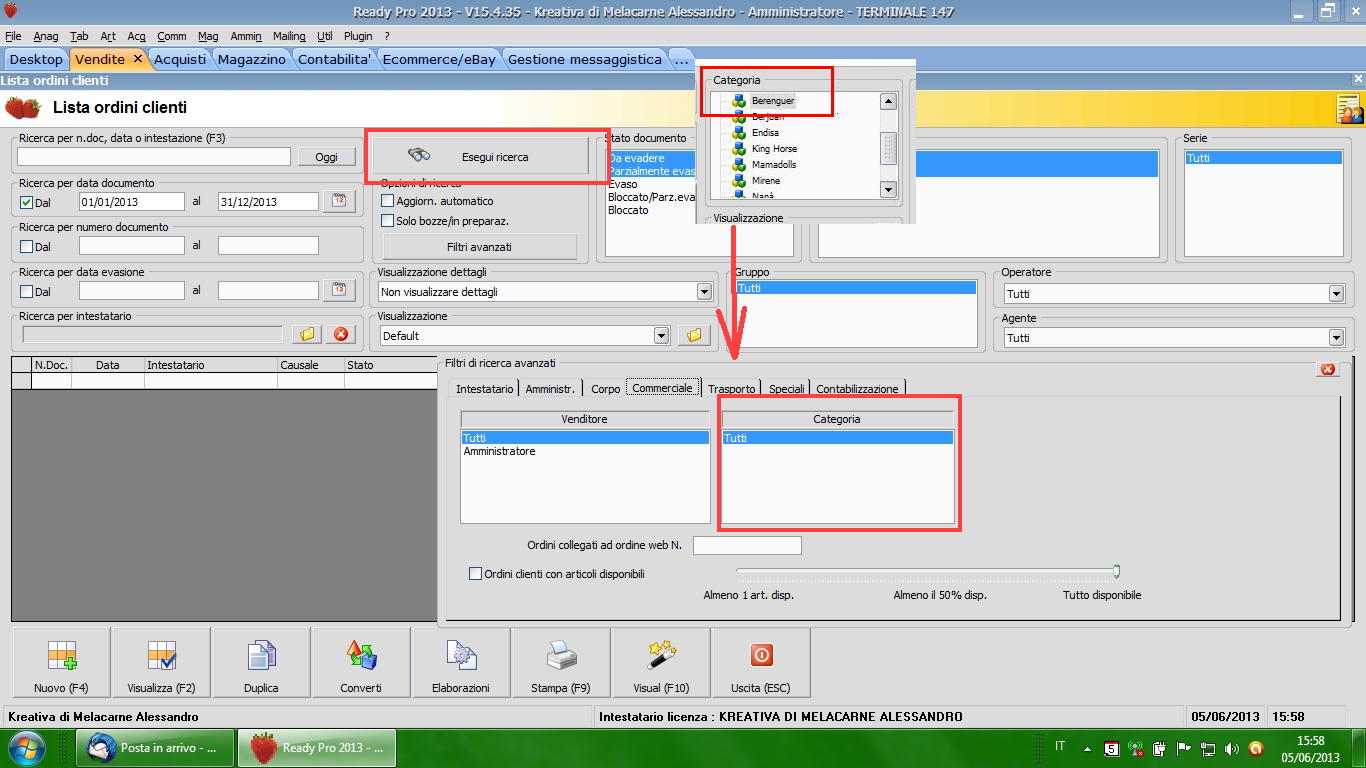Select the Intestatario filter tab
1366x768 pixels.
pos(485,389)
